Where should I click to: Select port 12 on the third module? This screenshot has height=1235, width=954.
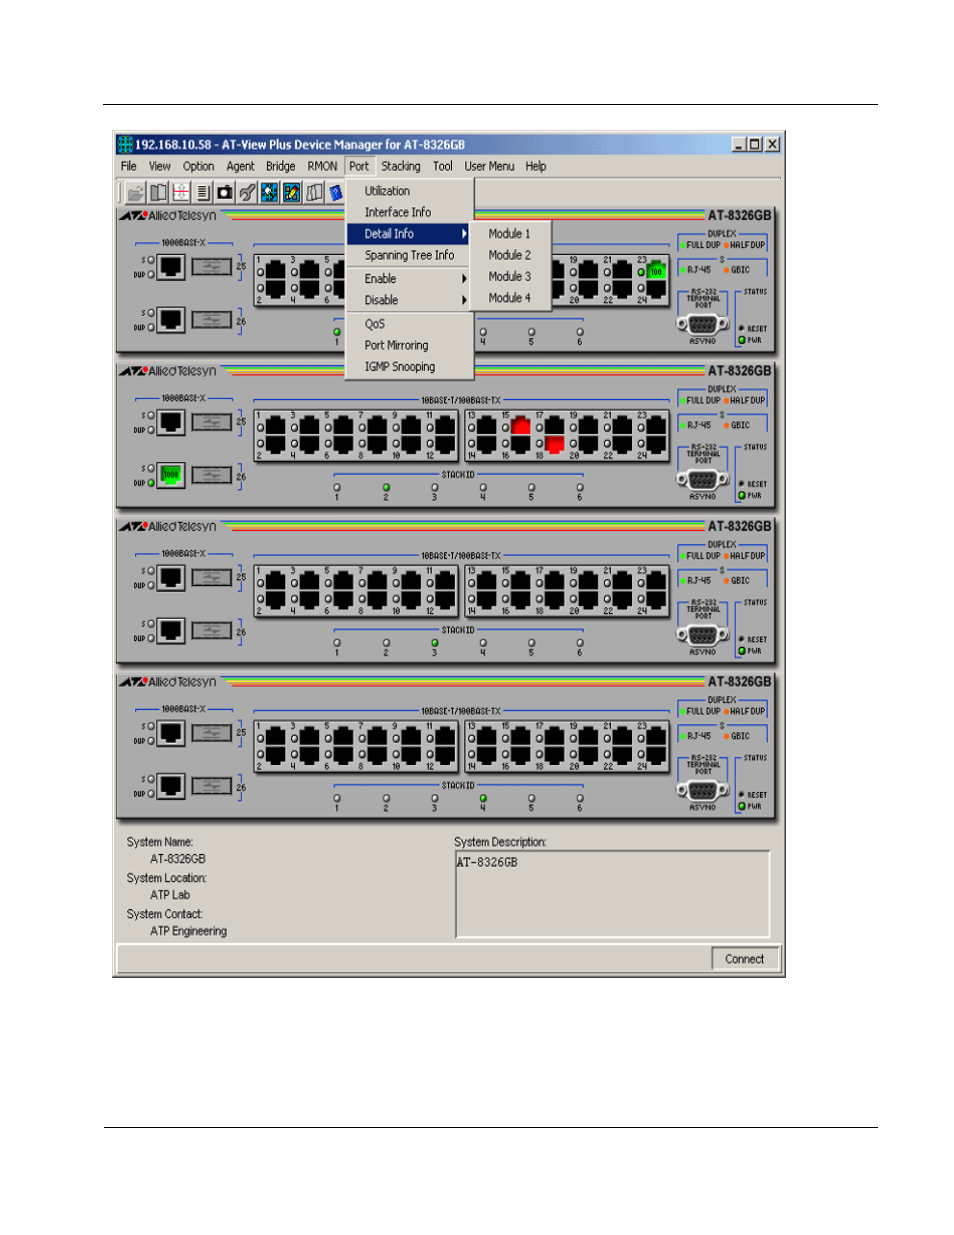click(x=444, y=600)
